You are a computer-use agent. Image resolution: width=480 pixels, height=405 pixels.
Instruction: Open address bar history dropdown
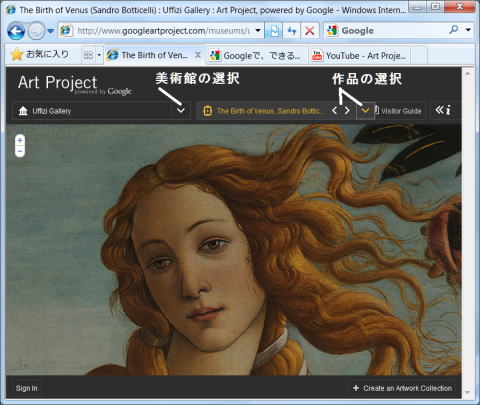(x=258, y=31)
